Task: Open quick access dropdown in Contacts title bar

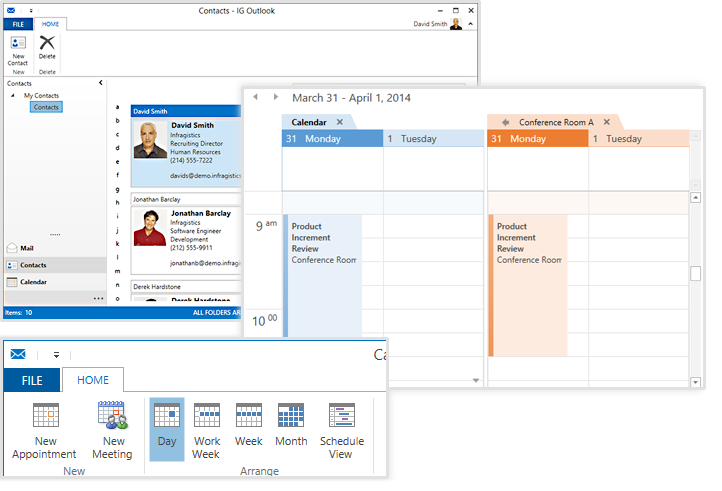Action: pos(31,11)
